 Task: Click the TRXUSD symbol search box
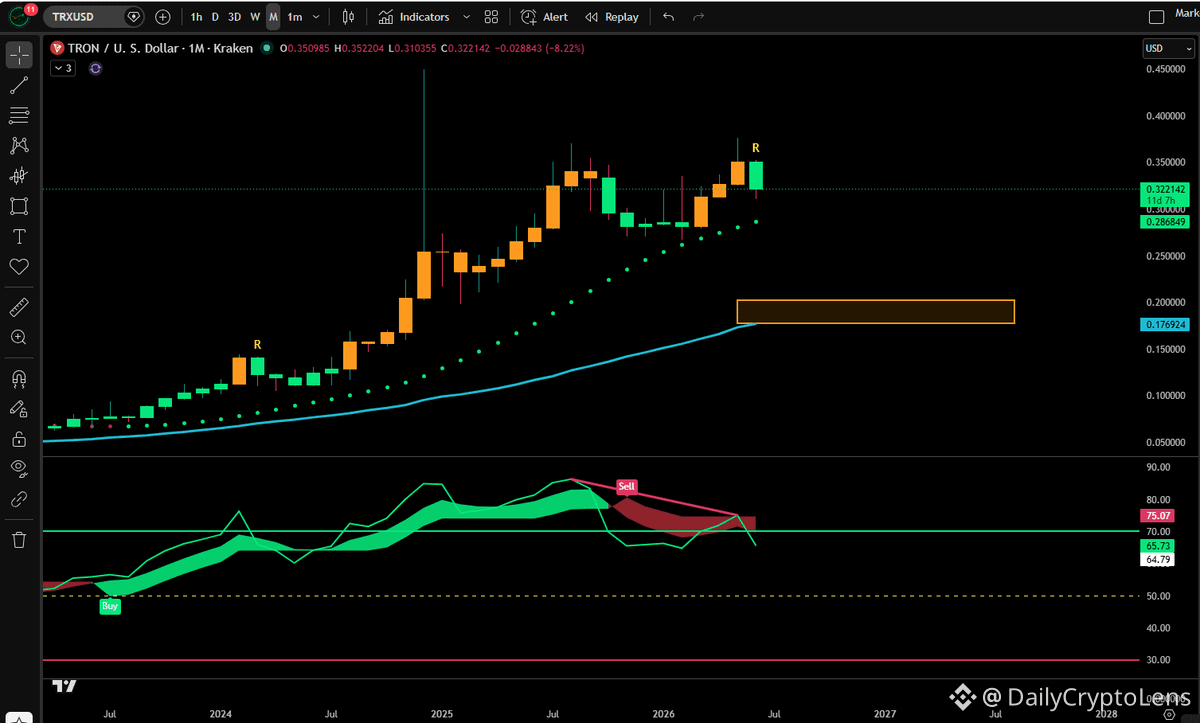coord(94,17)
